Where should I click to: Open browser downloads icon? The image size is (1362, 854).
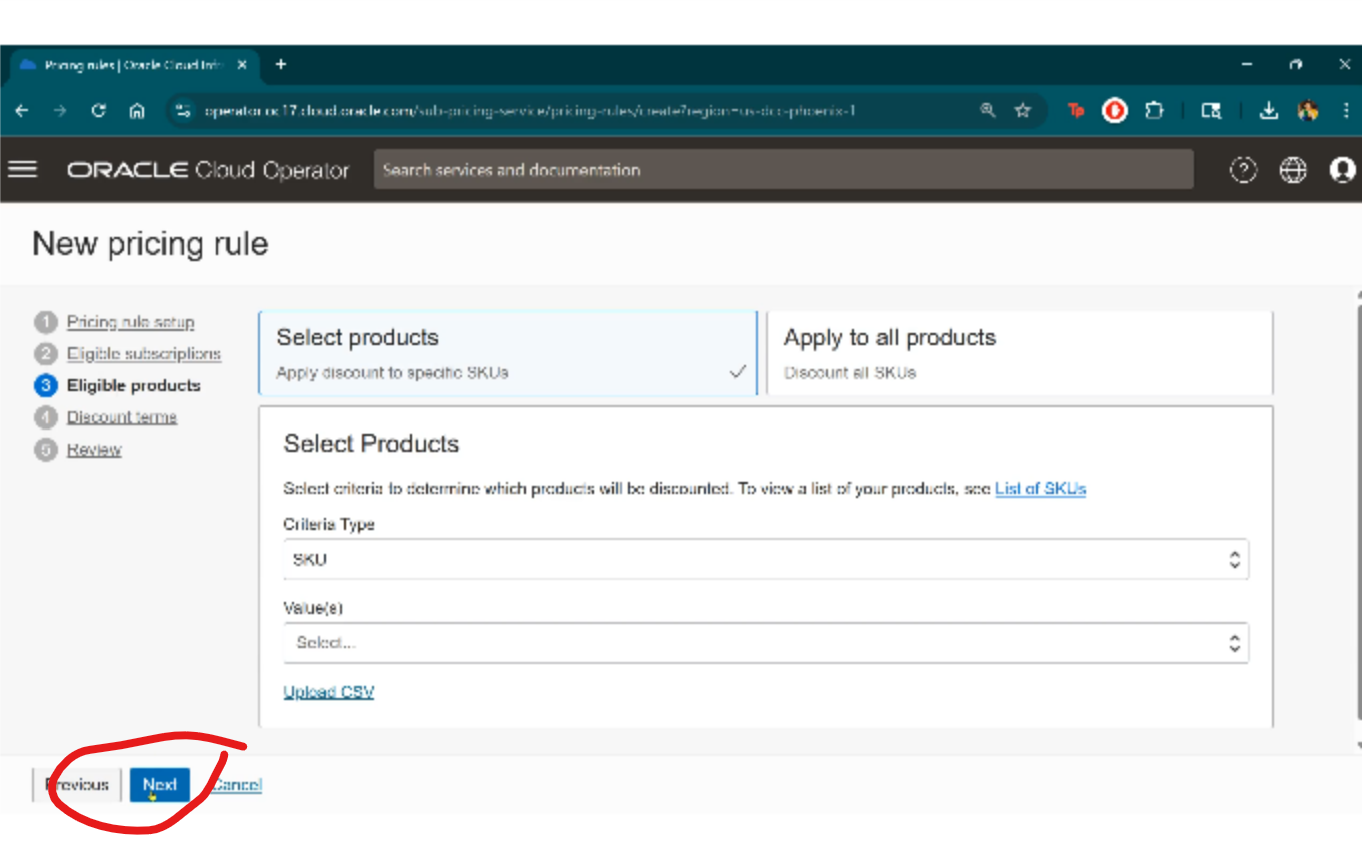click(x=1268, y=111)
